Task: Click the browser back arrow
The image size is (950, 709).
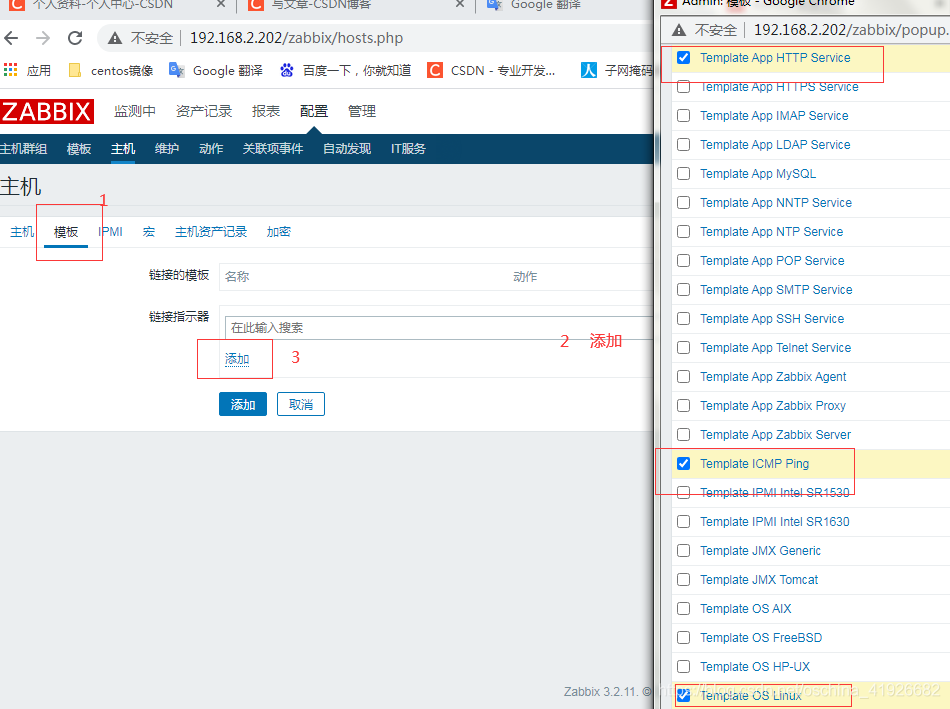Action: click(x=11, y=38)
